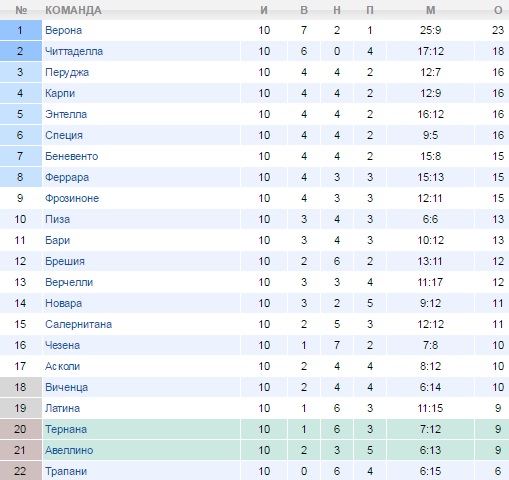Open the Трапани team link
Screen dimensions: 509x480
coord(66,471)
